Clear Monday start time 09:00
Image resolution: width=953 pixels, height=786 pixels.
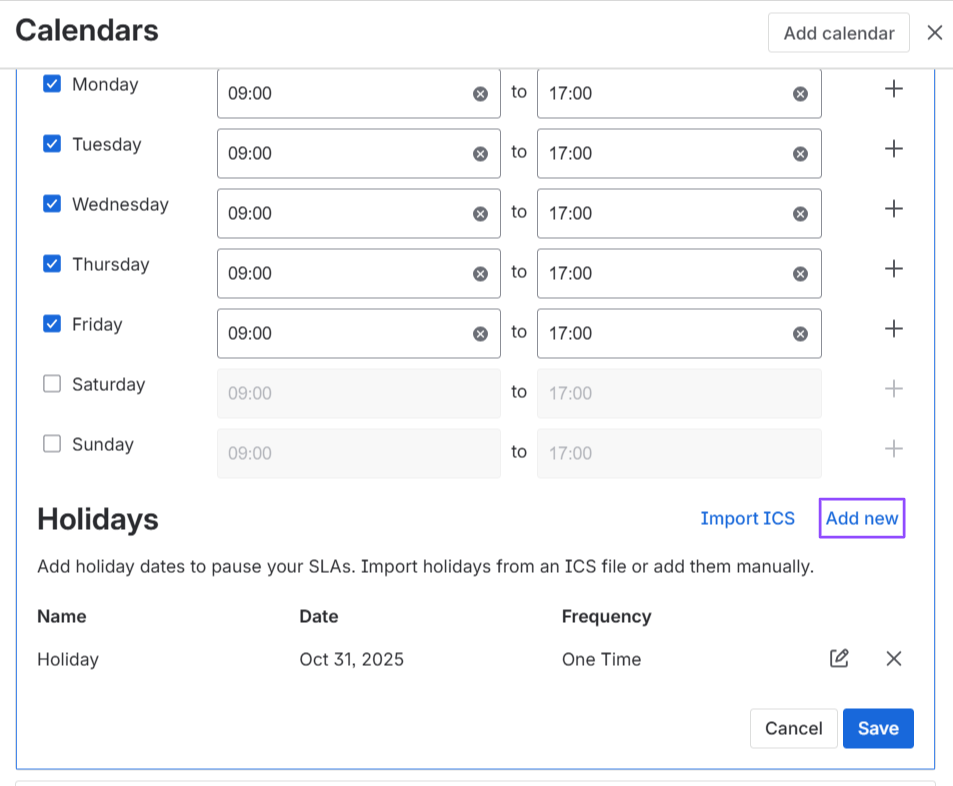click(x=480, y=94)
